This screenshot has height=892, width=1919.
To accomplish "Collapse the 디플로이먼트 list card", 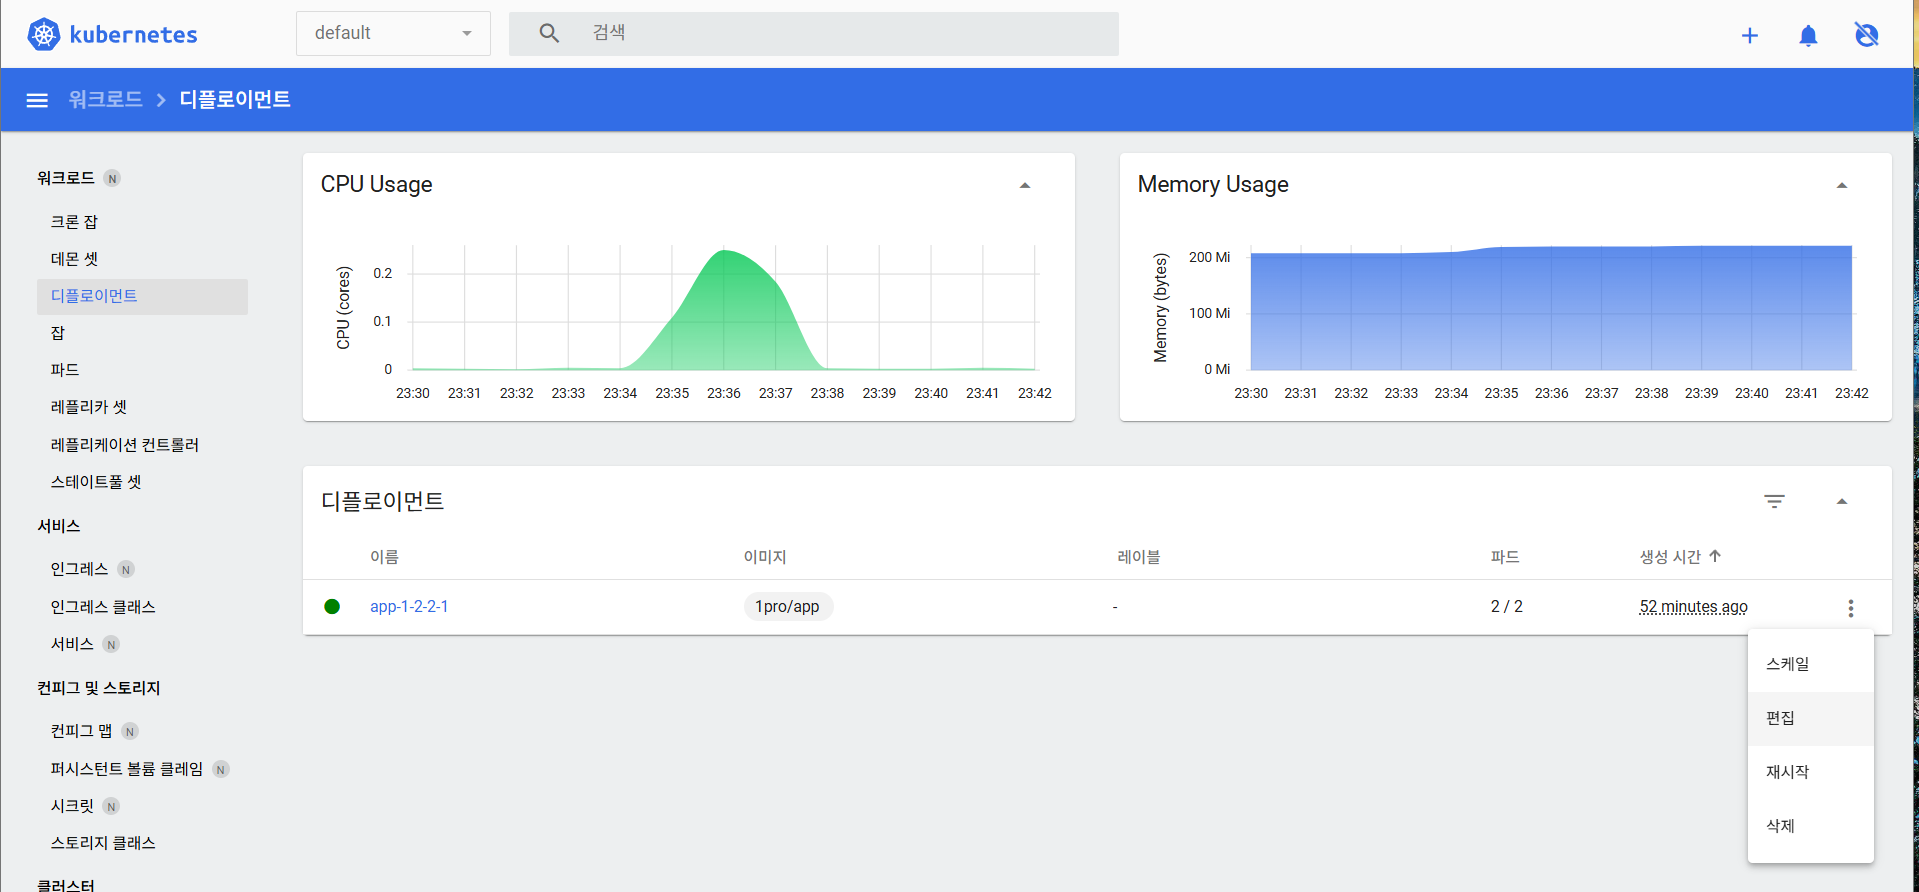I will click(x=1841, y=501).
